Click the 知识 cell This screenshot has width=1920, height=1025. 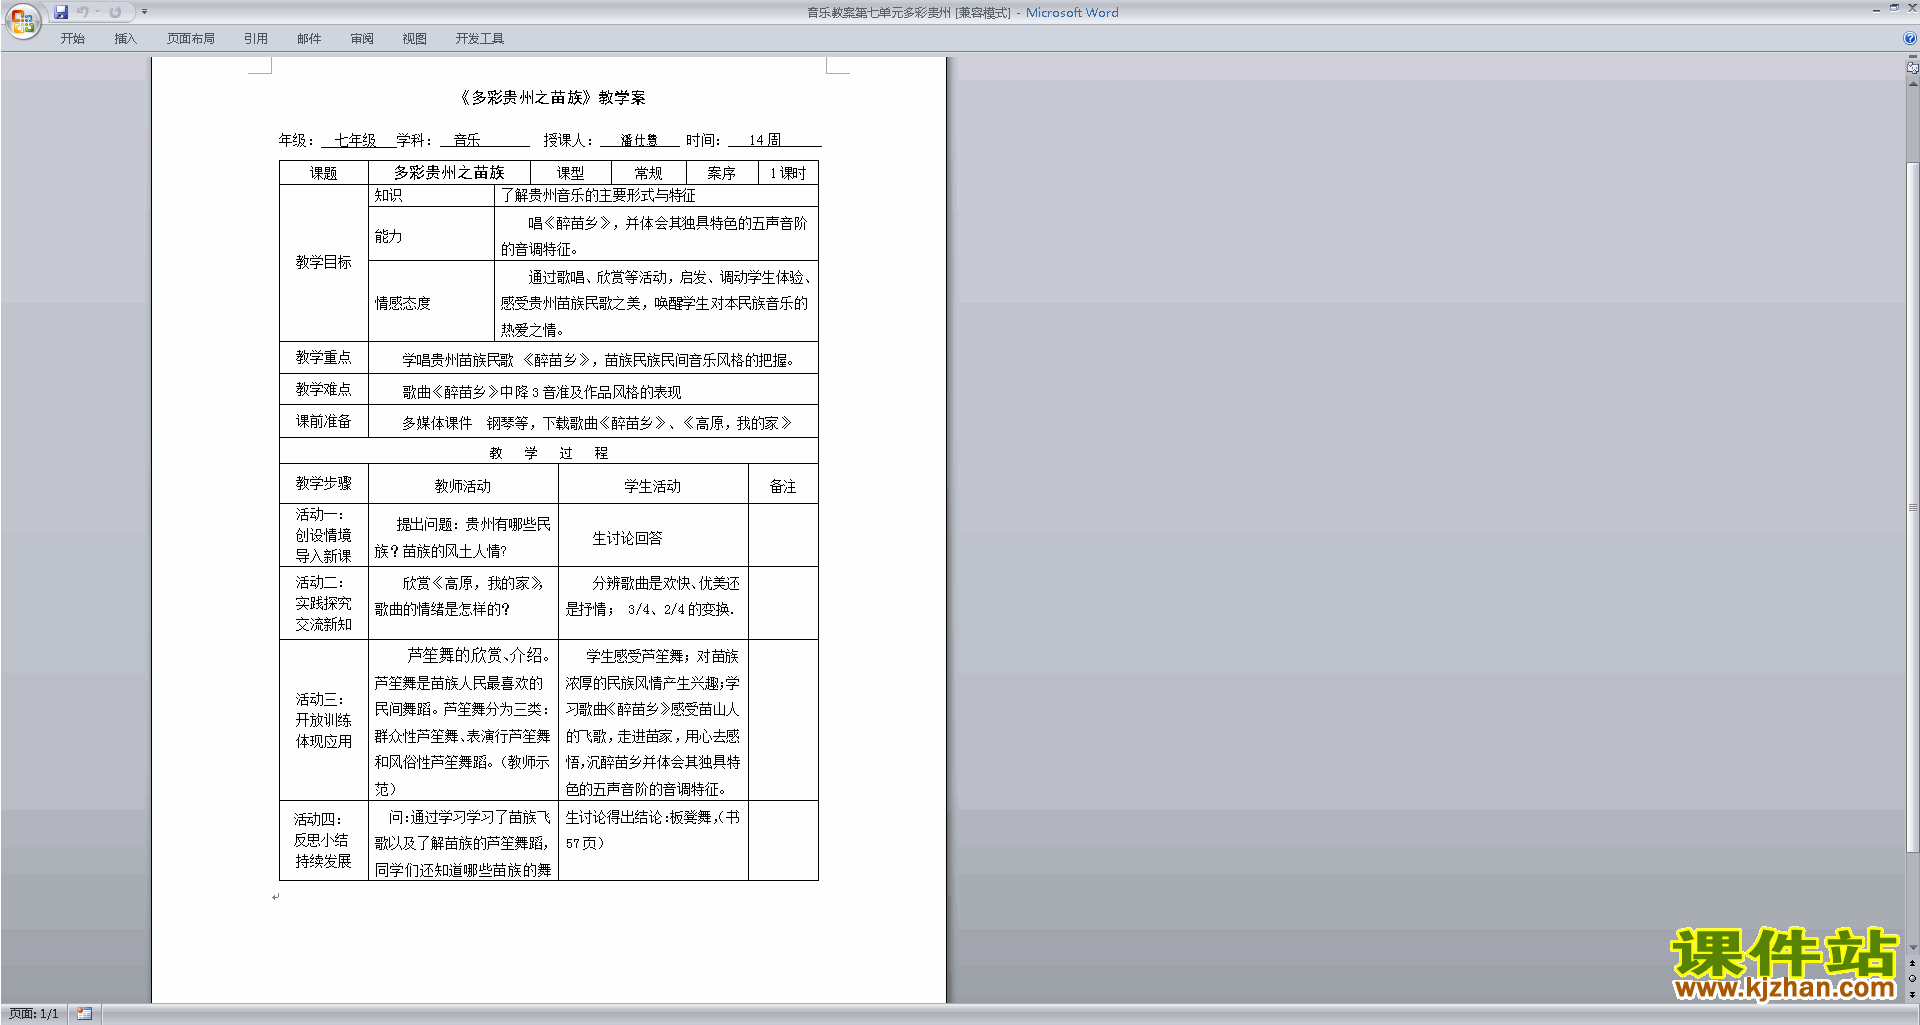pos(431,195)
